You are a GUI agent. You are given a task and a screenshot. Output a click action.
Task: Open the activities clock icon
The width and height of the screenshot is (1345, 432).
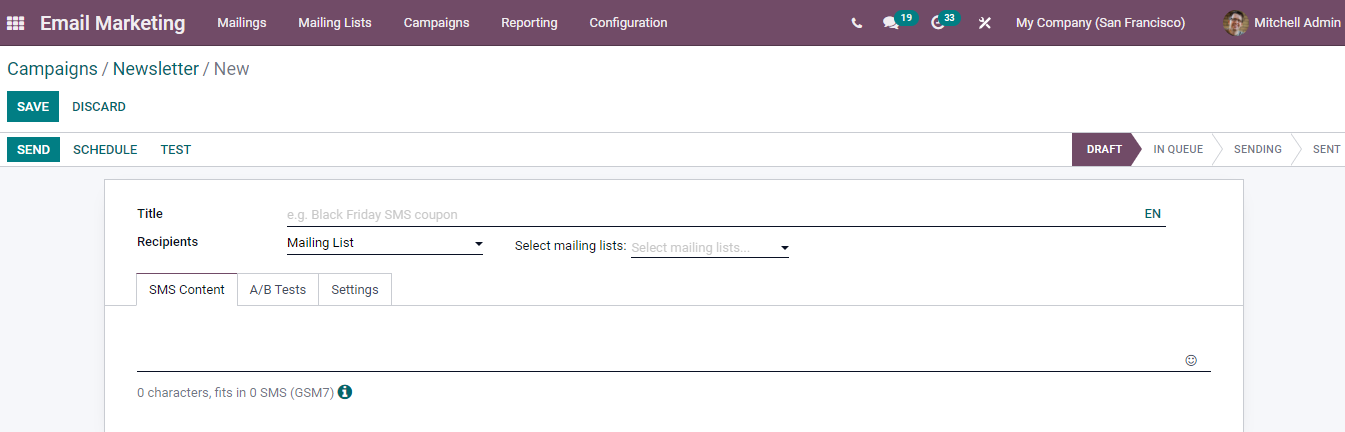click(937, 23)
